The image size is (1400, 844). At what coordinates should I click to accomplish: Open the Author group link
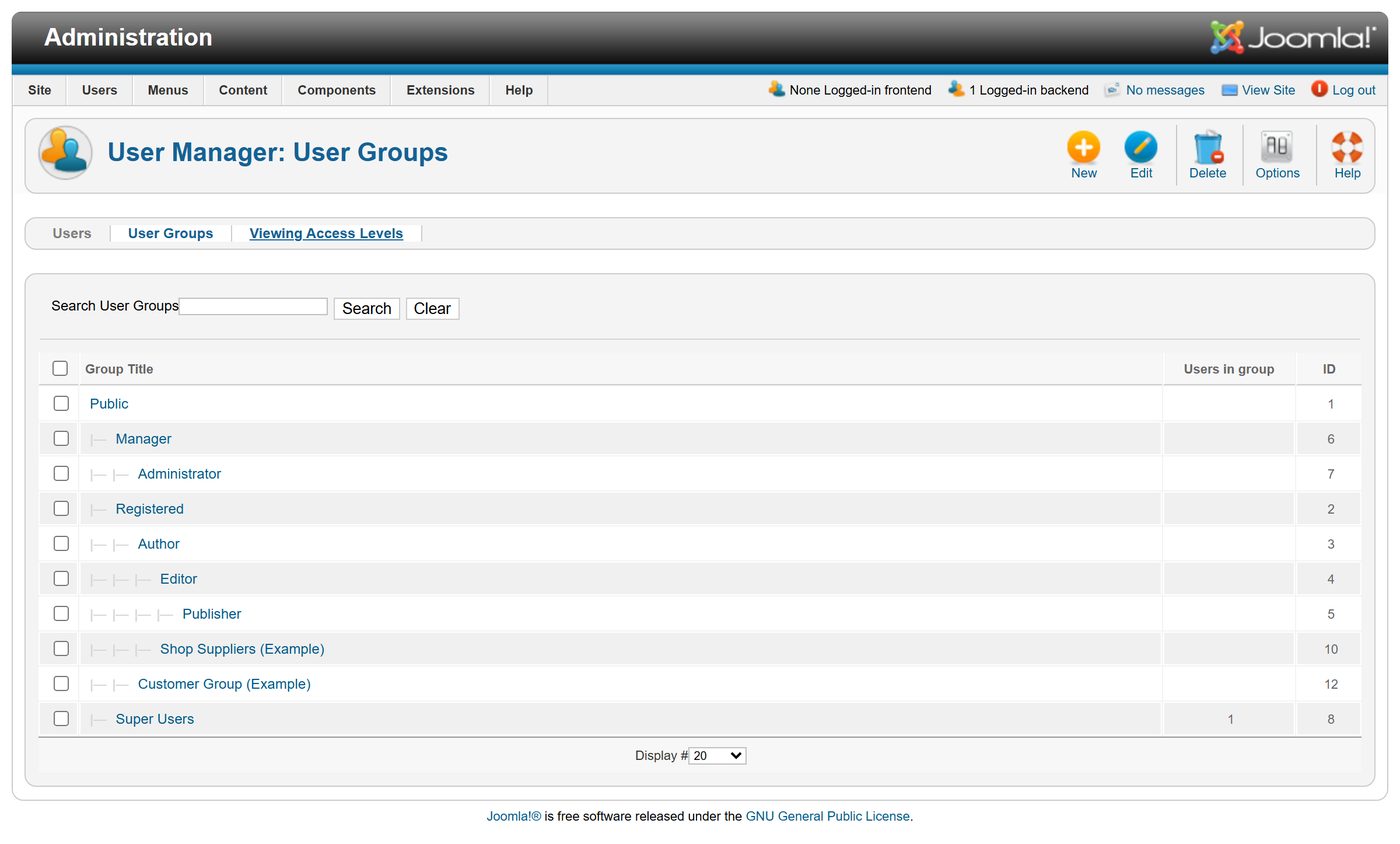pos(159,544)
